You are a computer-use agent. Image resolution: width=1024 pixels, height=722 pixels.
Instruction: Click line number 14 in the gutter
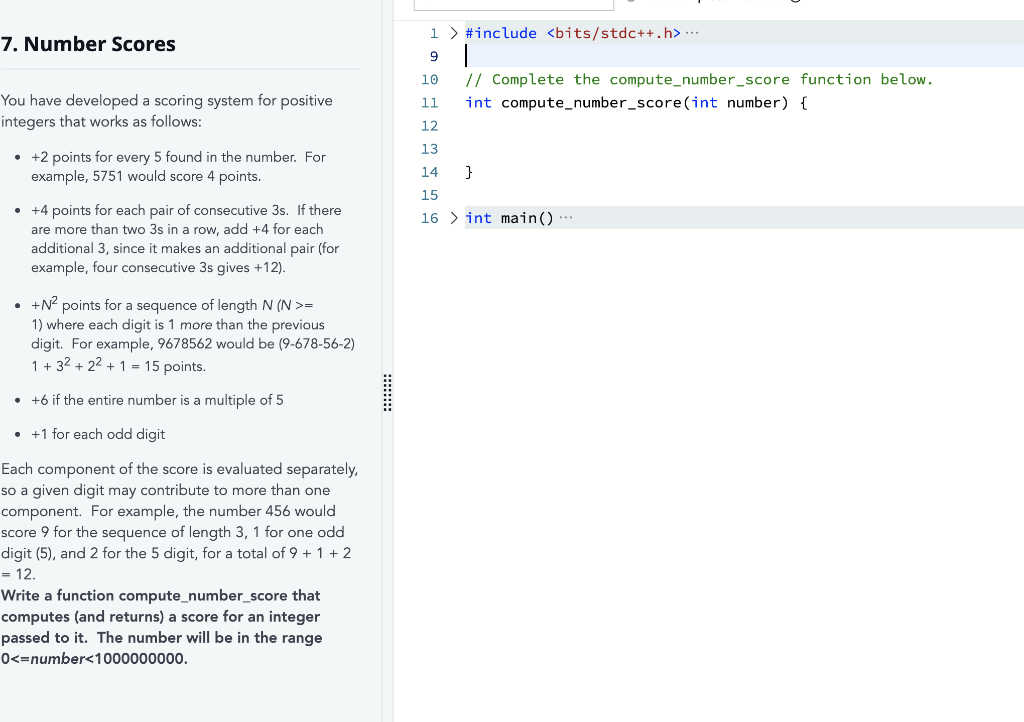430,172
